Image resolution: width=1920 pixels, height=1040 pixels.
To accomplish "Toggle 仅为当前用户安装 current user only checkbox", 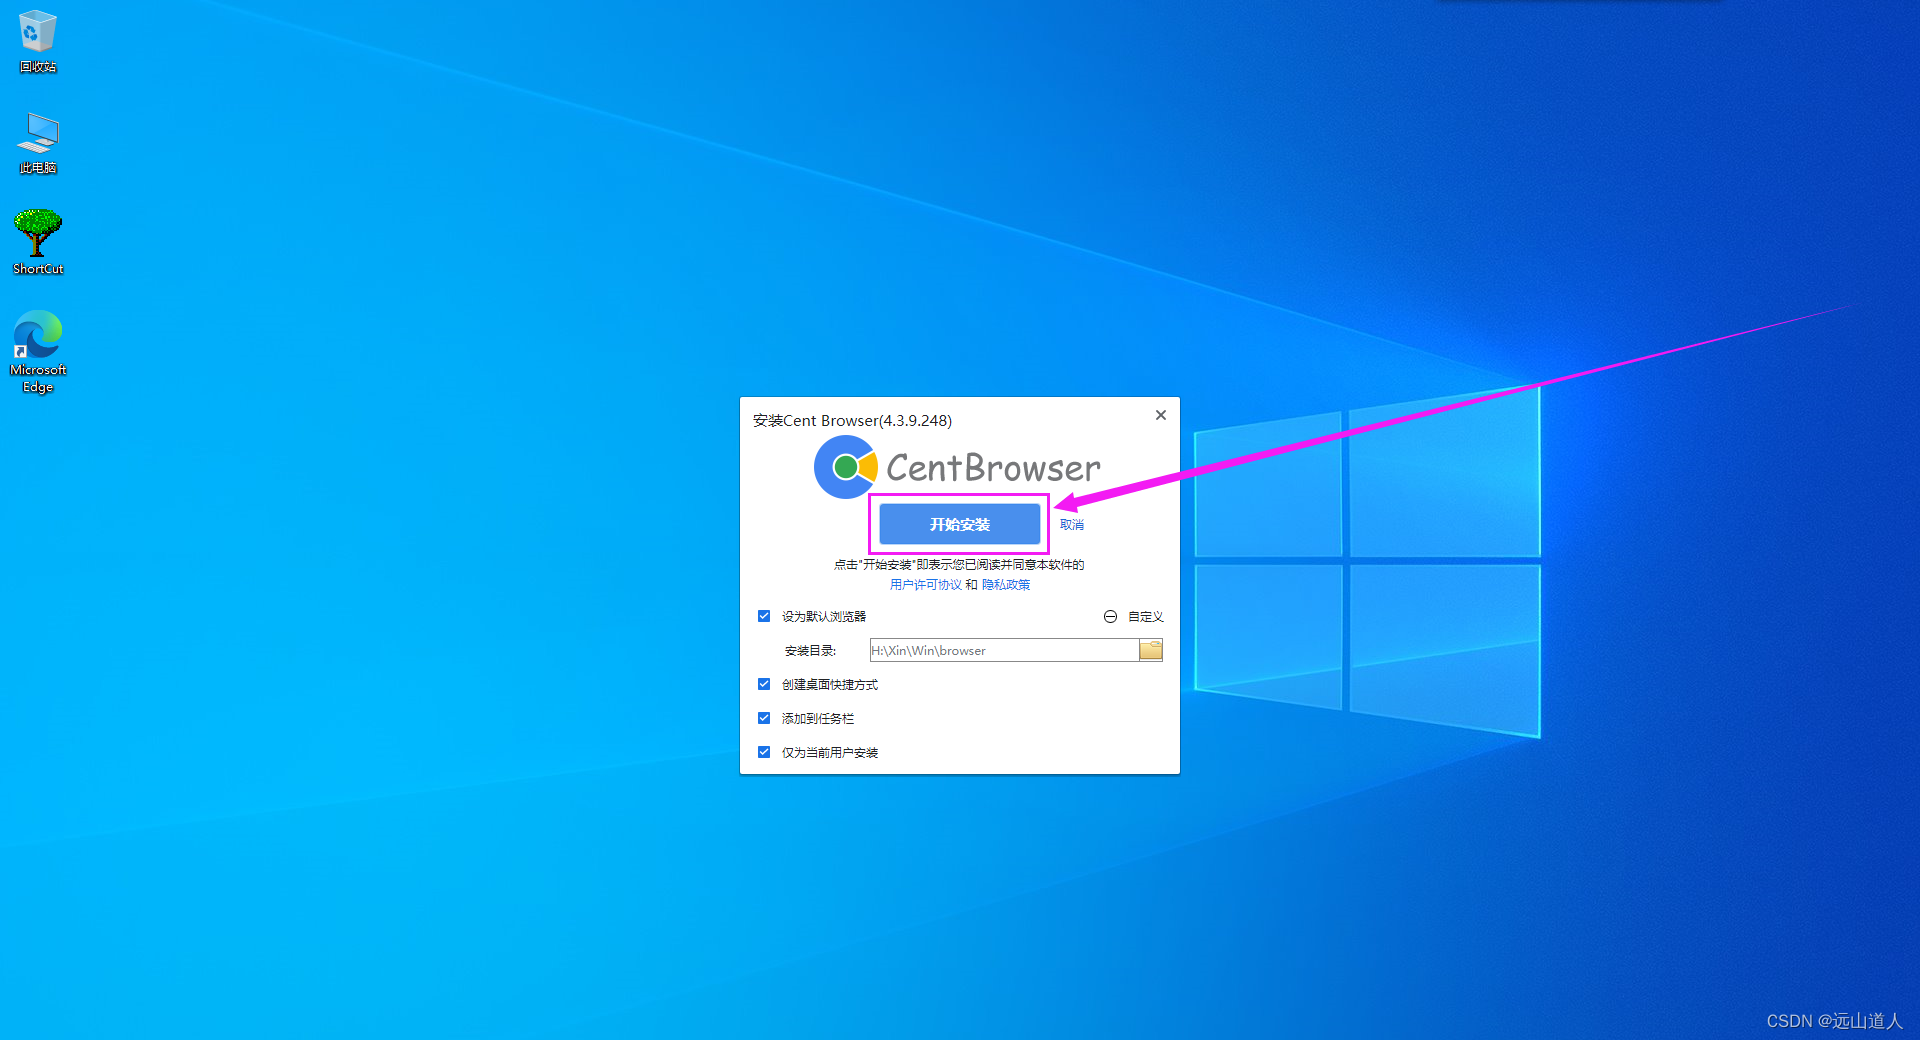I will coord(764,752).
